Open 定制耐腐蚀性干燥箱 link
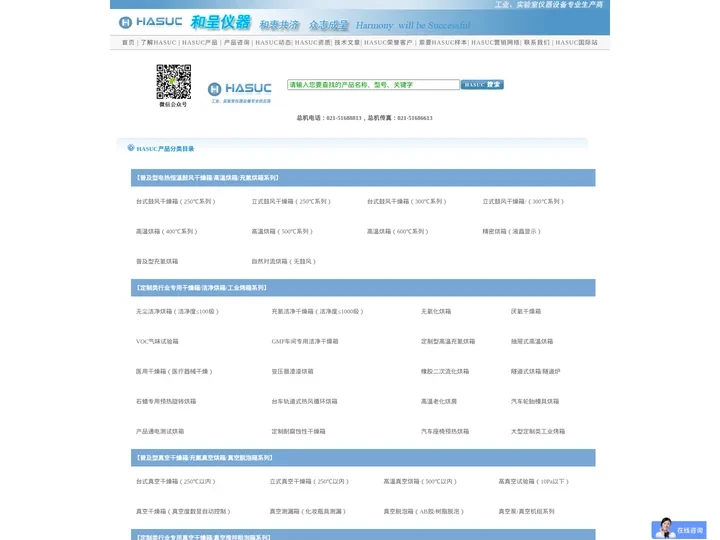The image size is (720, 540). [x=298, y=431]
